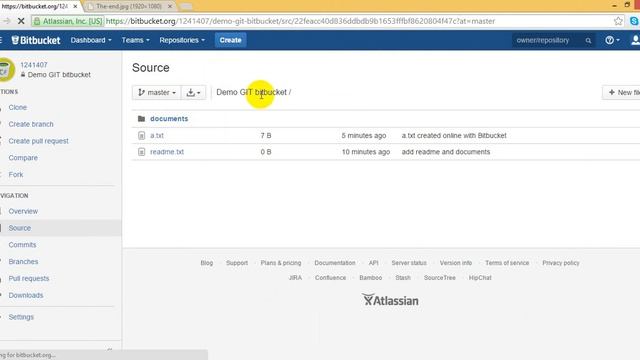
Task: Open Terms of service footer link
Action: [507, 263]
